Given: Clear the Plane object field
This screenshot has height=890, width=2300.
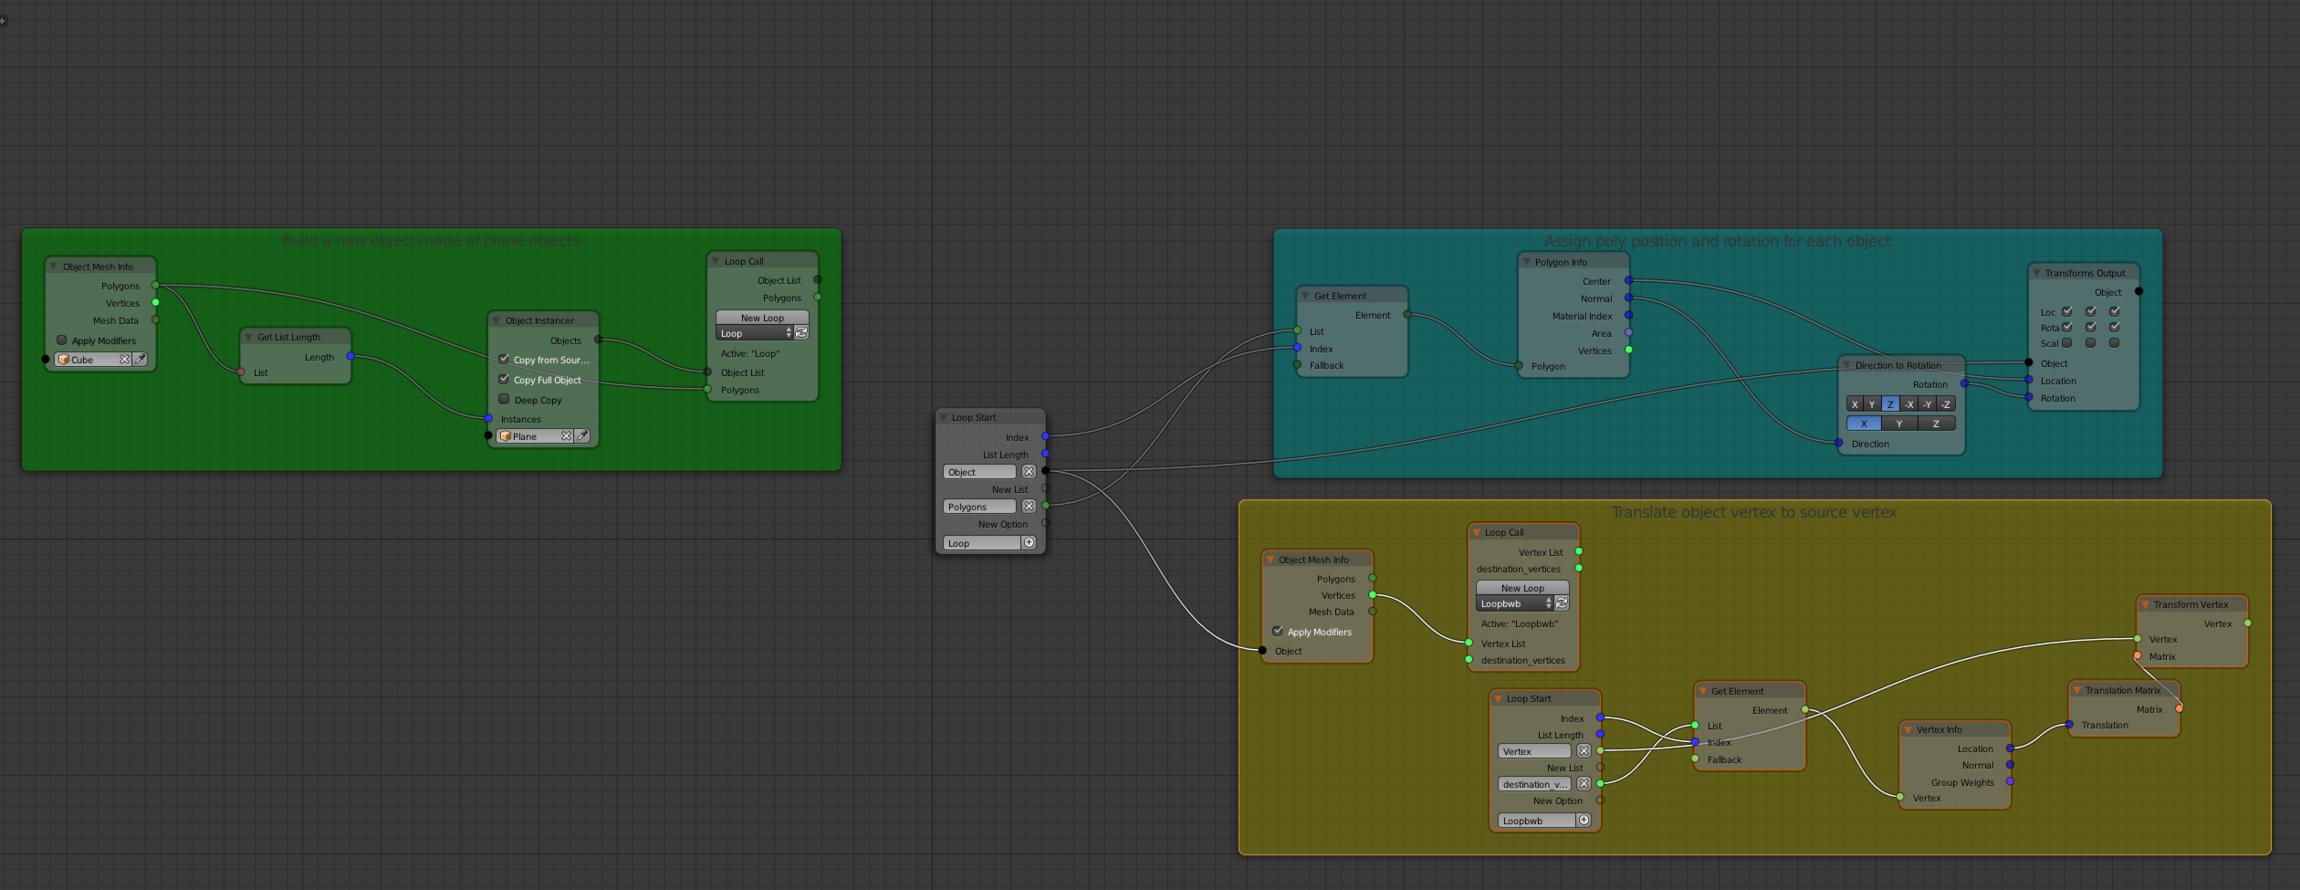Looking at the screenshot, I should coord(566,436).
